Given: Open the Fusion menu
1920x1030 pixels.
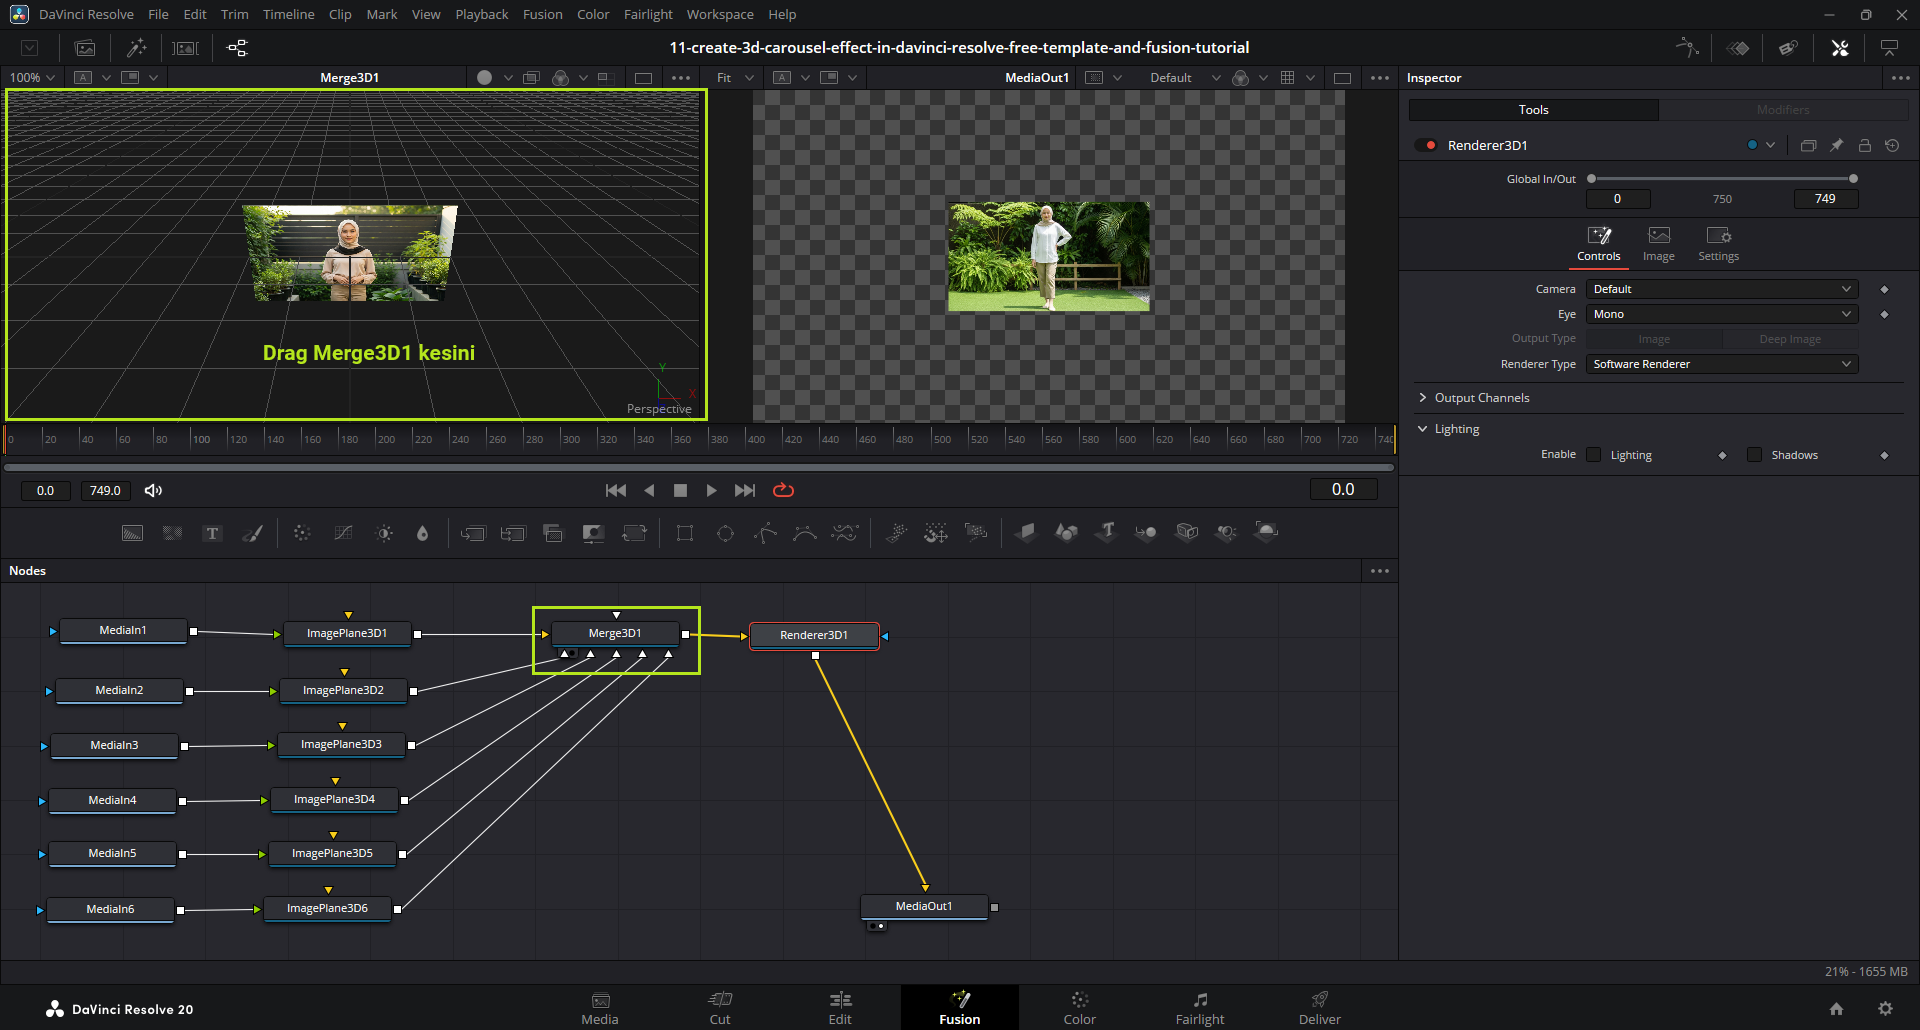Looking at the screenshot, I should pos(542,14).
